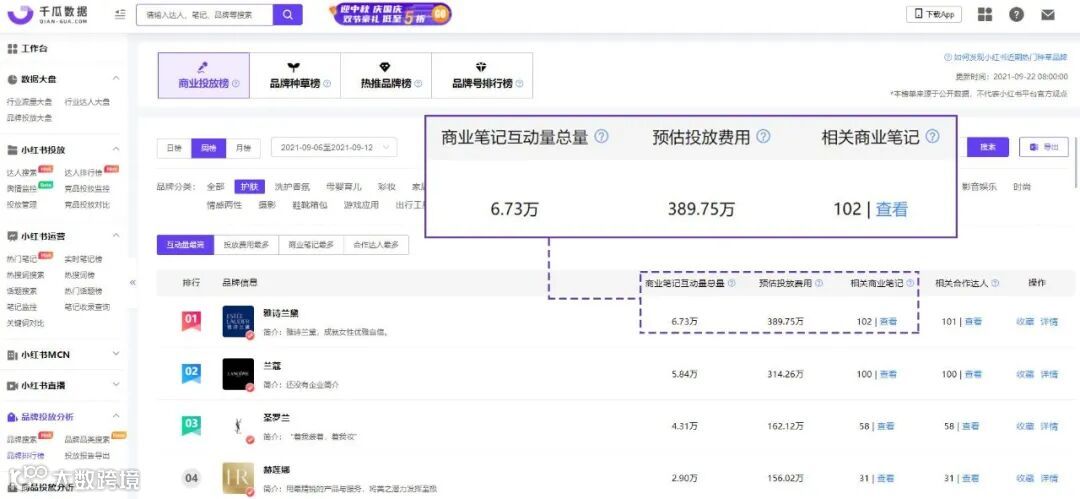Select the 品牌号排行榜 tab

tap(482, 76)
